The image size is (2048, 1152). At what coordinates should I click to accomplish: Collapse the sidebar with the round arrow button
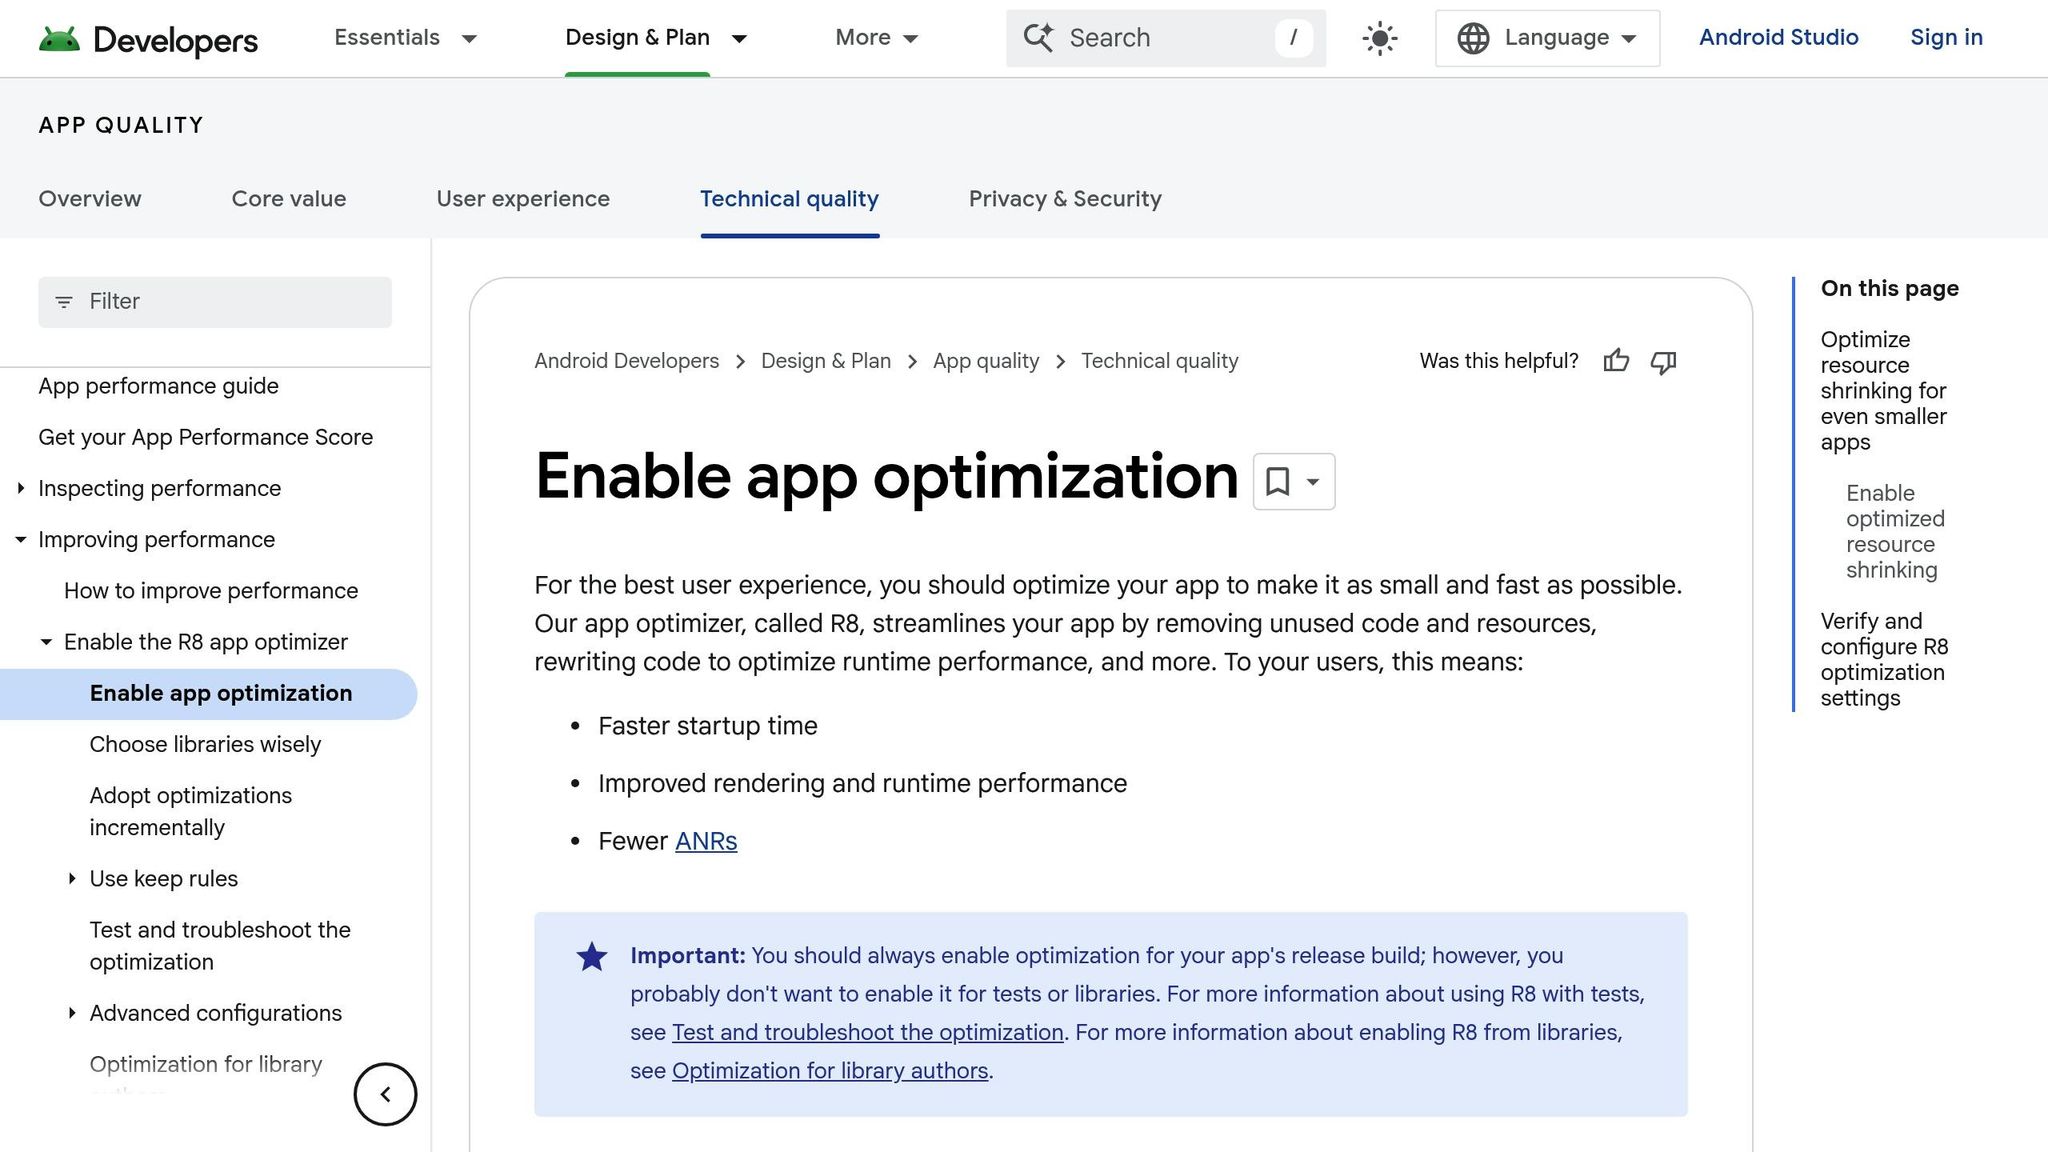(x=385, y=1094)
